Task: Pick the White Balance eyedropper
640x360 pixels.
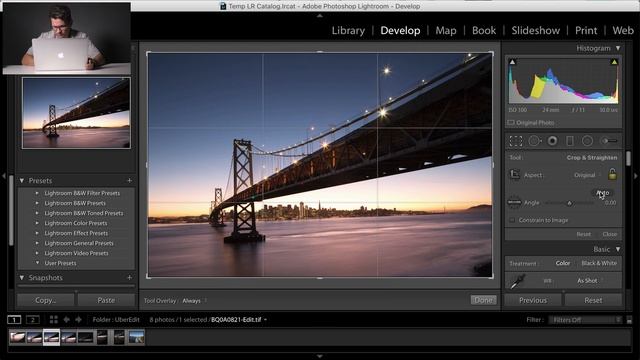Action: [x=518, y=281]
